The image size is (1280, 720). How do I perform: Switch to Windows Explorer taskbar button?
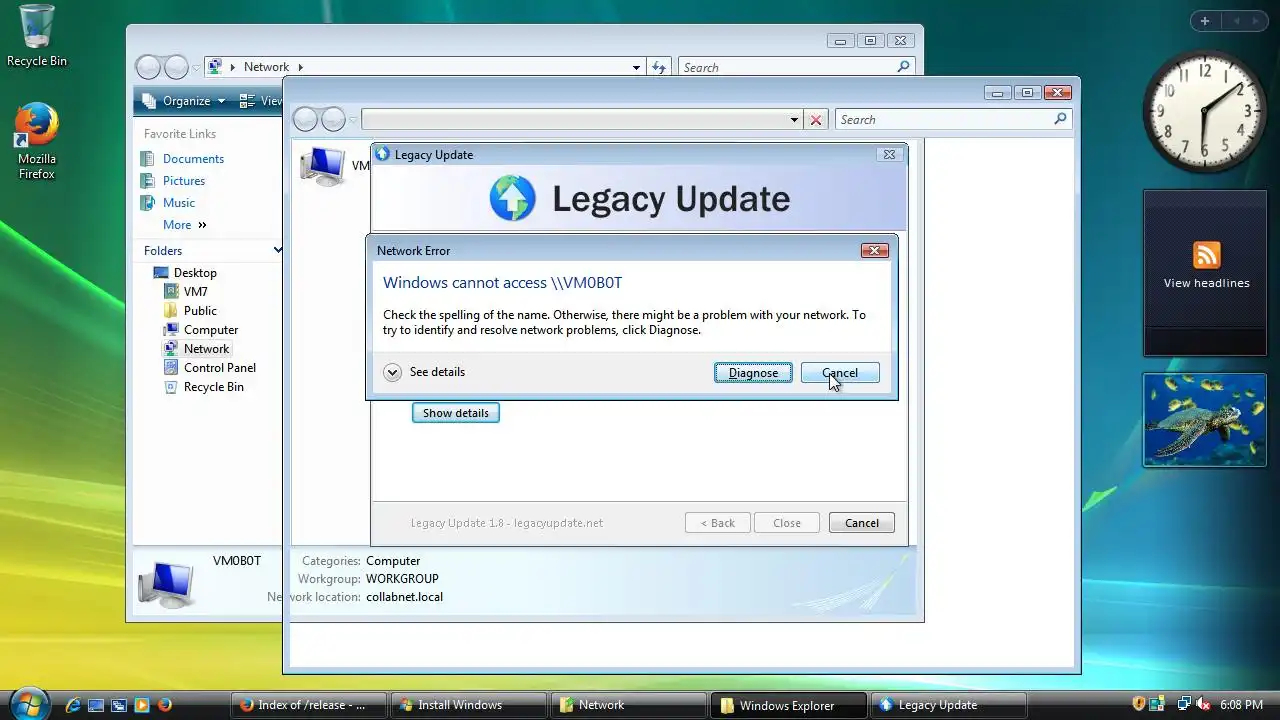[787, 705]
